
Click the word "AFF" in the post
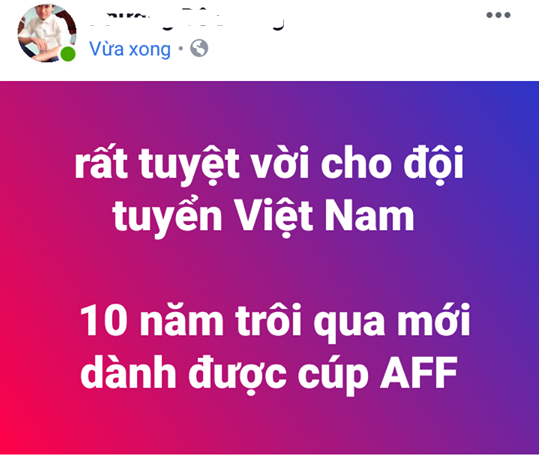[419, 373]
